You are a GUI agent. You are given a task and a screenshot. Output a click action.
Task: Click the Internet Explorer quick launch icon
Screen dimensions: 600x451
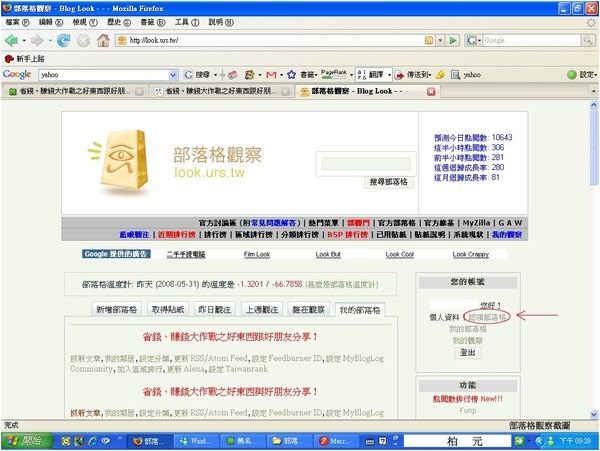[x=93, y=441]
